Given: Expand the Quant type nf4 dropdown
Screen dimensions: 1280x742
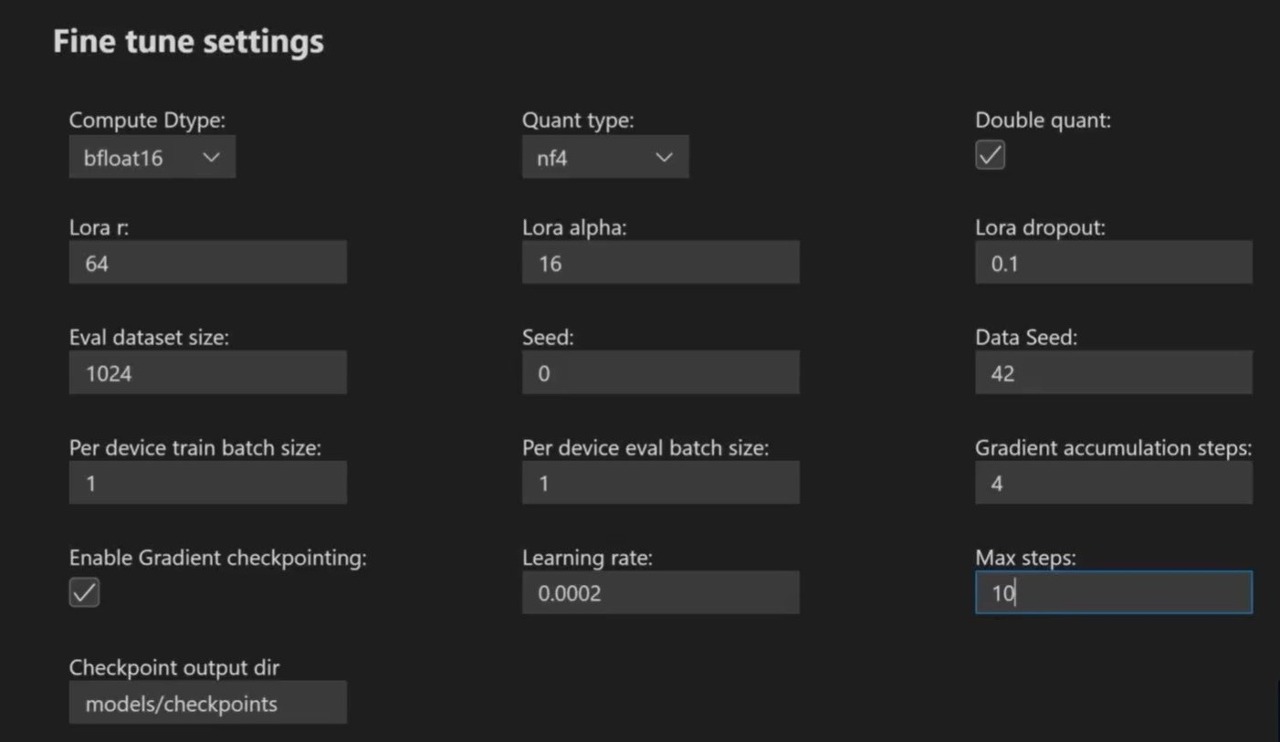Looking at the screenshot, I should click(605, 158).
